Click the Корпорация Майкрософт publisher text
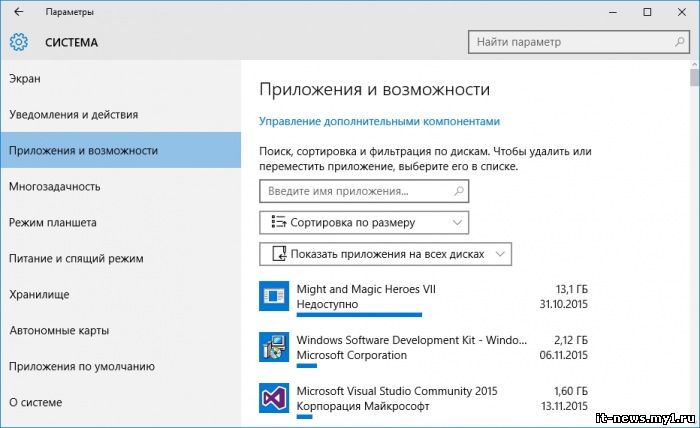This screenshot has height=428, width=700. pyautogui.click(x=363, y=406)
